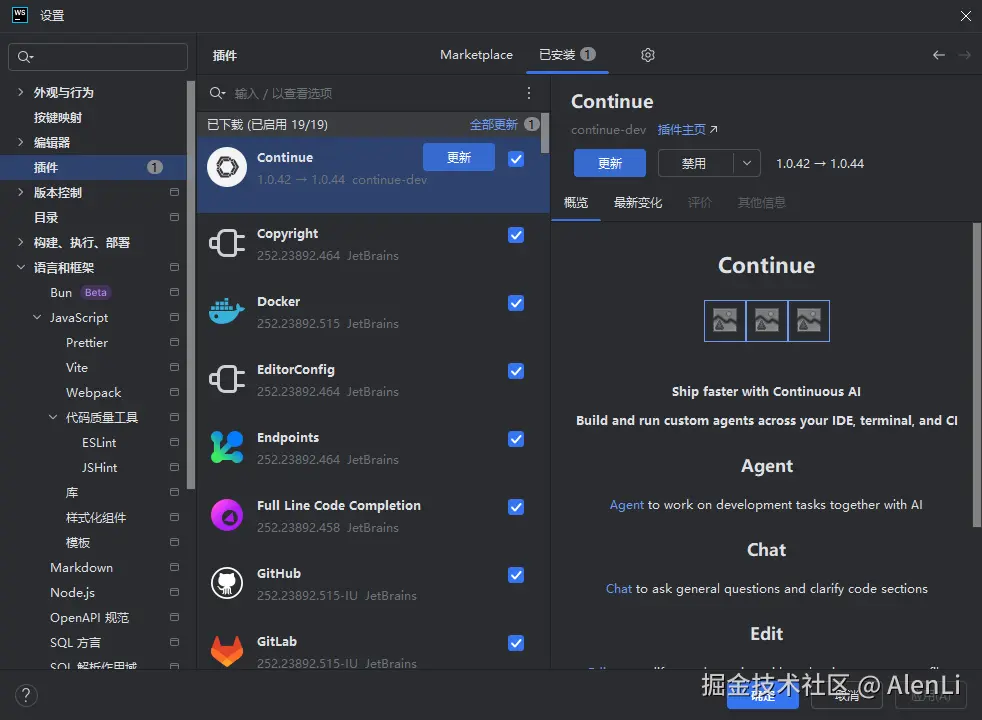Screen dimensions: 982x720
Task: Collapse the 语言和框架 group
Action: point(21,267)
